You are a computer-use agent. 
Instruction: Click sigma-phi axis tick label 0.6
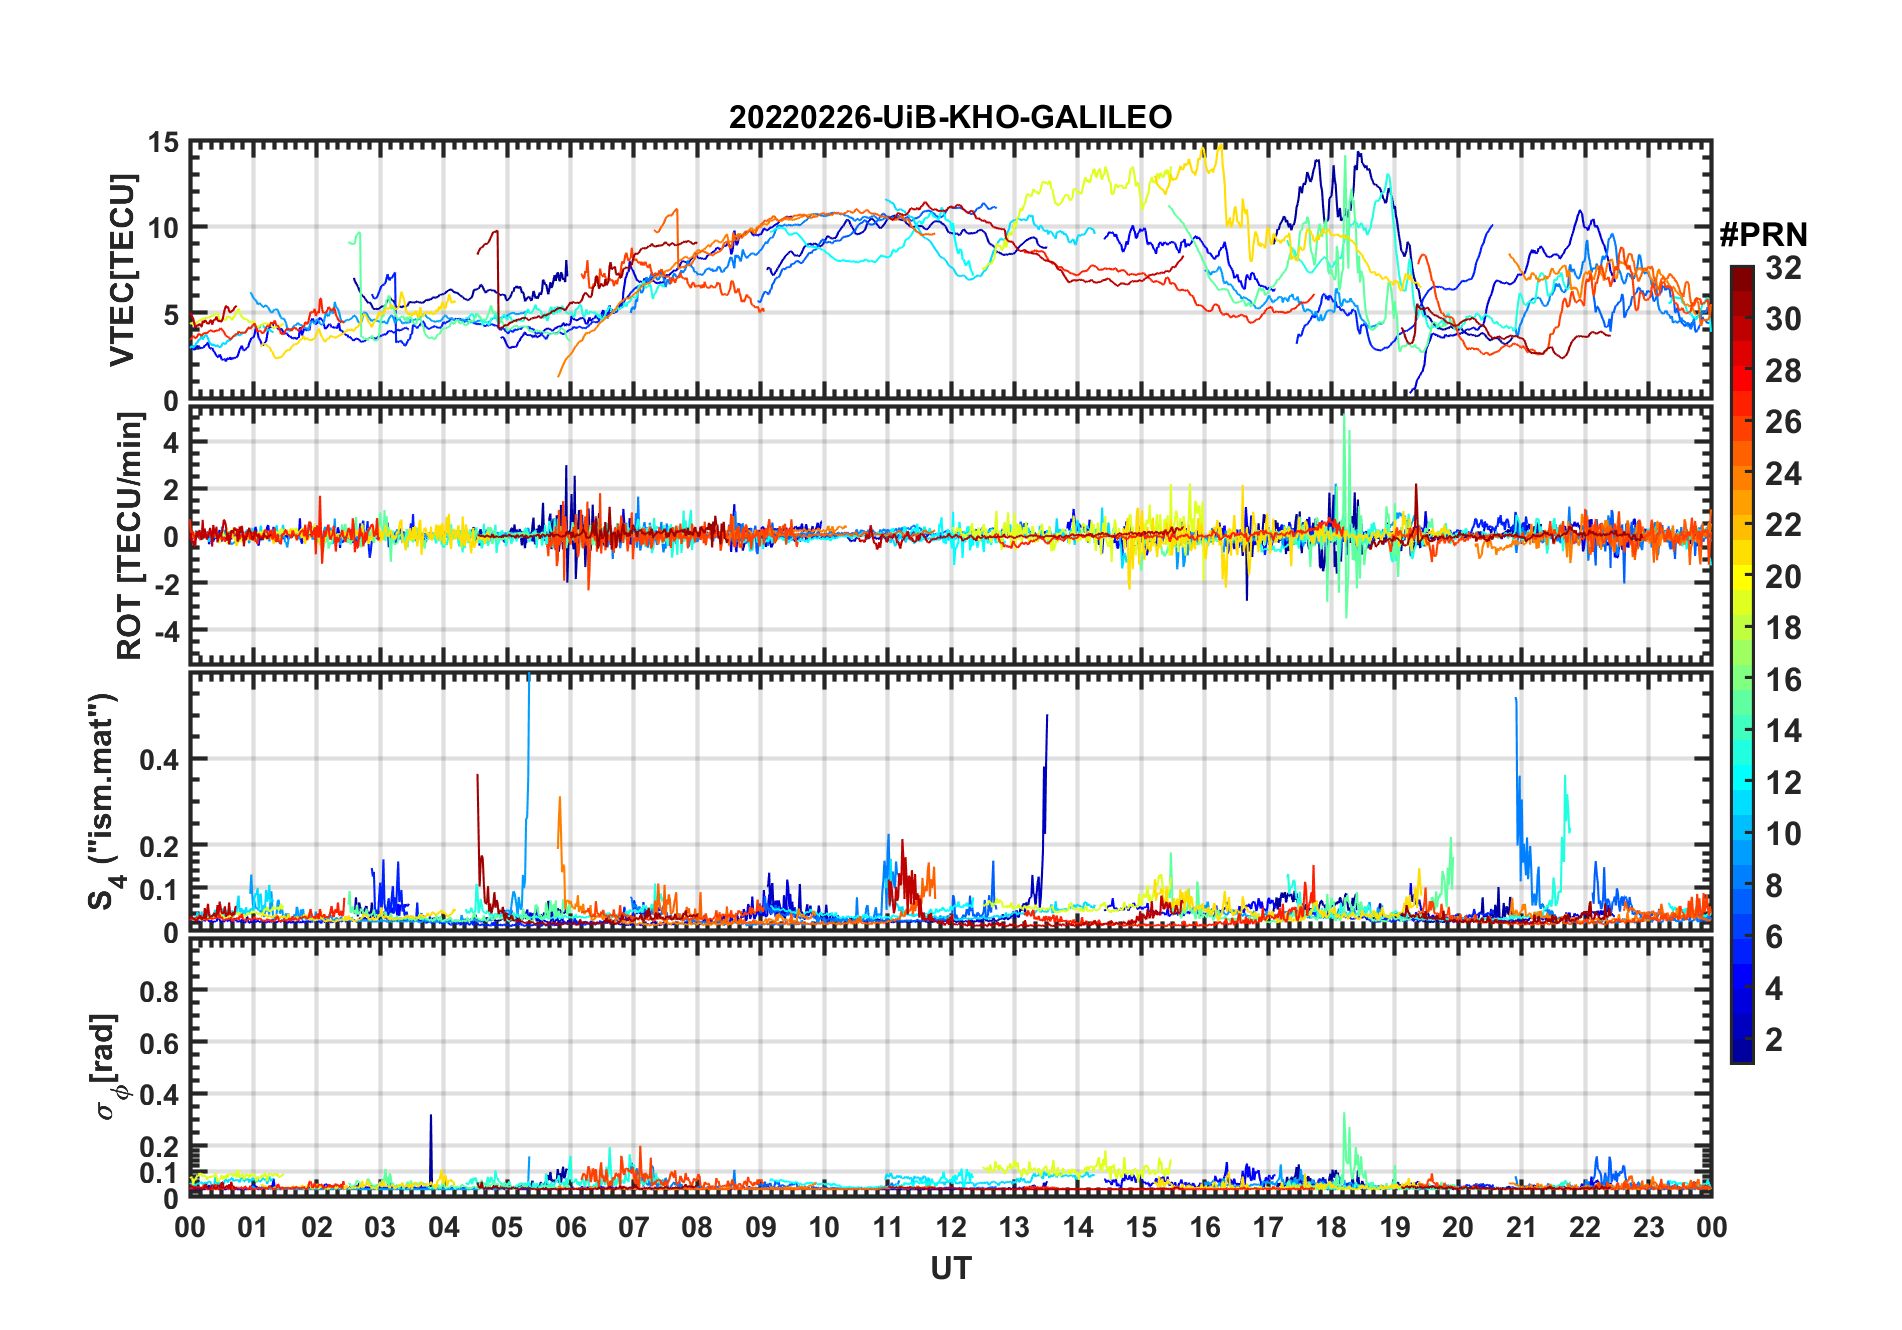[160, 1044]
